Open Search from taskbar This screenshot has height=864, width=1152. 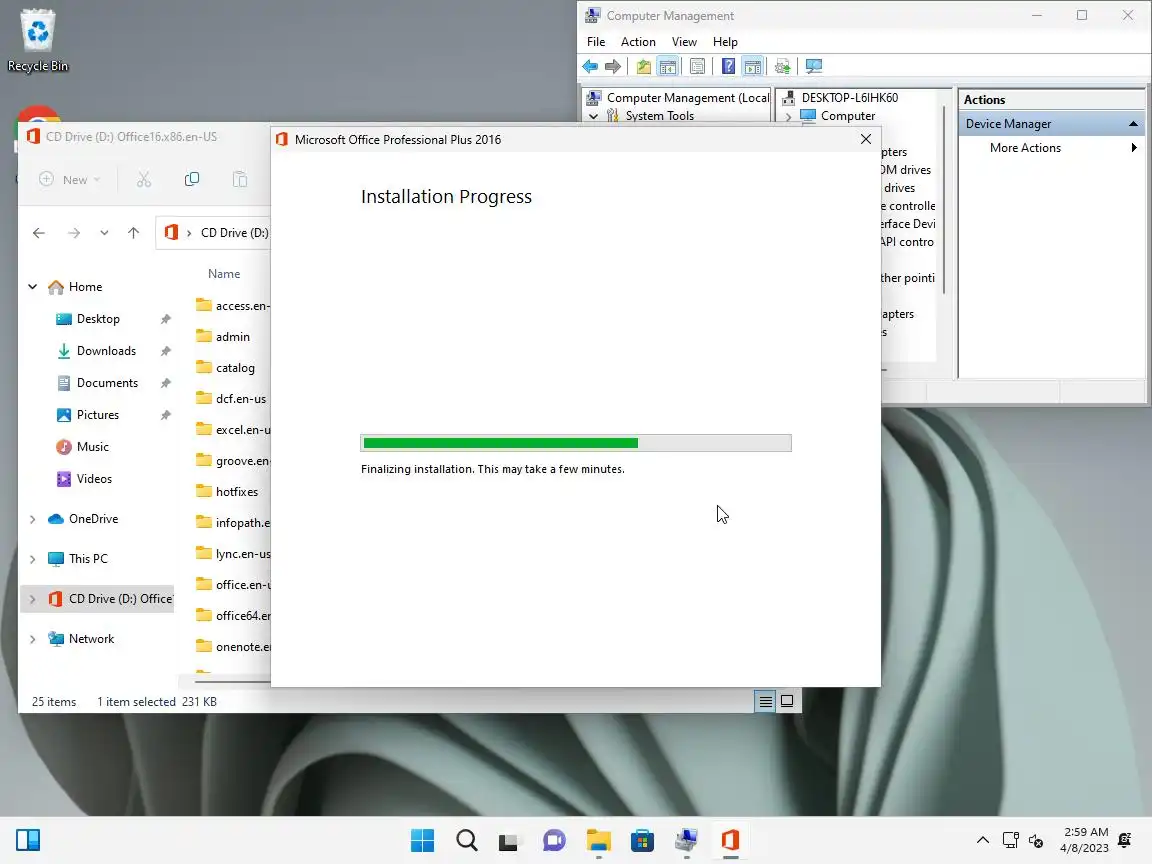[x=467, y=840]
